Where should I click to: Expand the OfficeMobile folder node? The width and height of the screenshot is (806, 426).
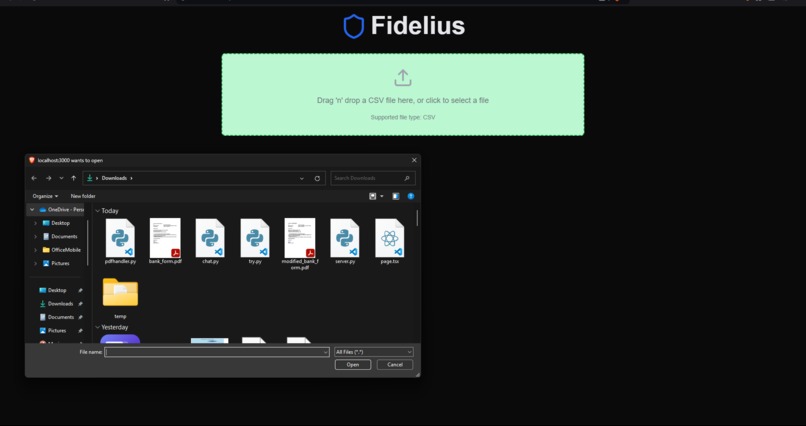35,250
